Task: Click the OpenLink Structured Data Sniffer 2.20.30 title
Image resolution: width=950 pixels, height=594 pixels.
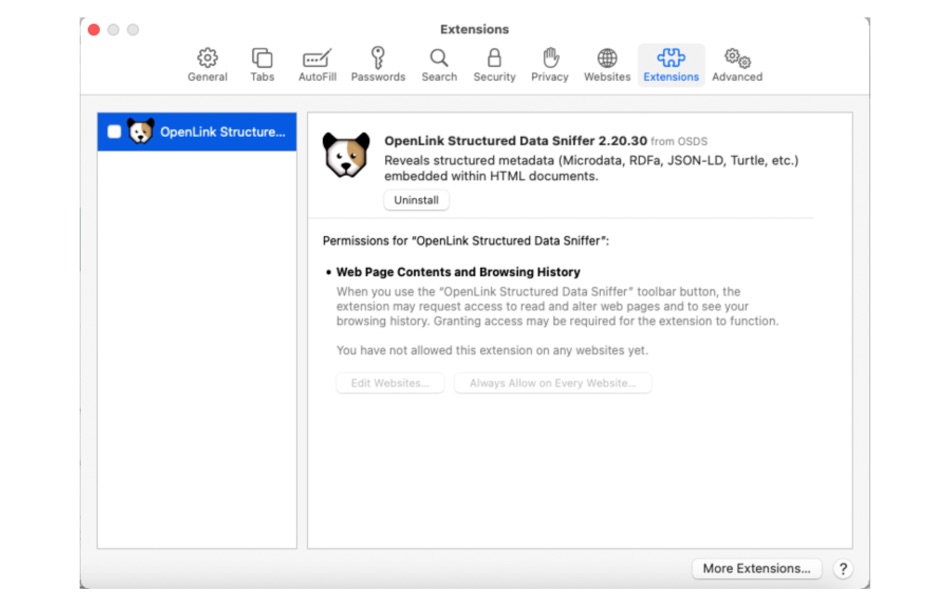Action: click(516, 141)
